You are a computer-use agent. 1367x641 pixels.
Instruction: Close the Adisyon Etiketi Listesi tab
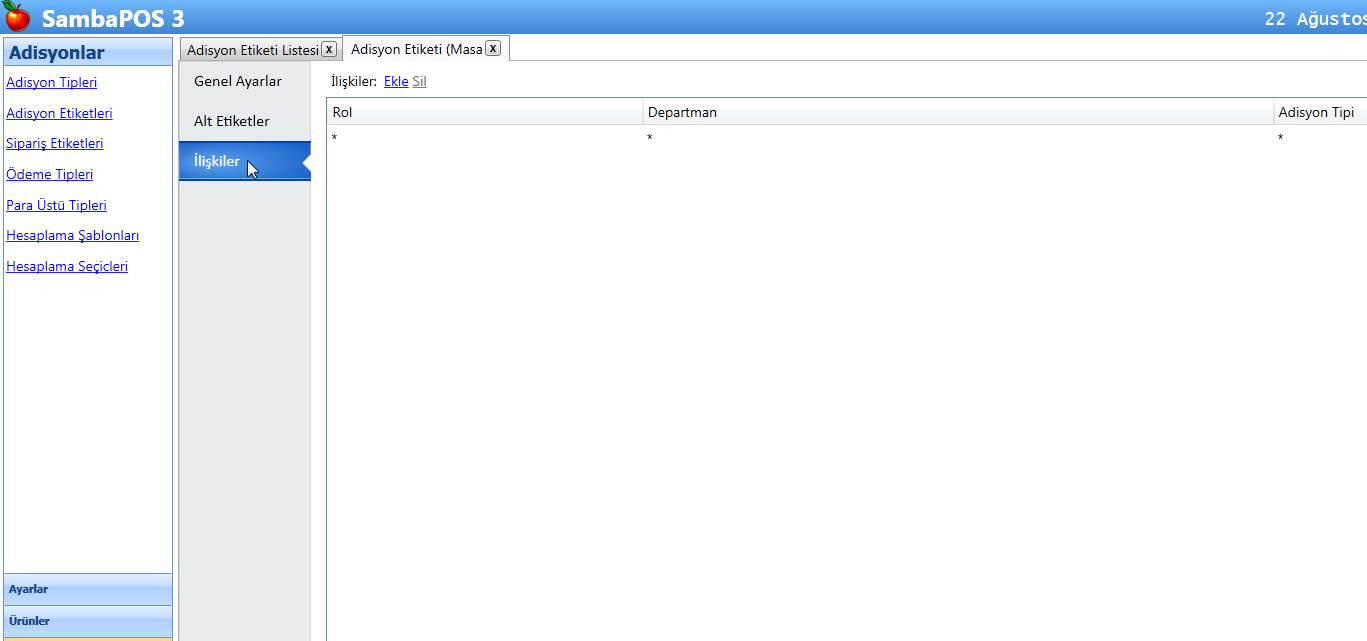click(329, 49)
